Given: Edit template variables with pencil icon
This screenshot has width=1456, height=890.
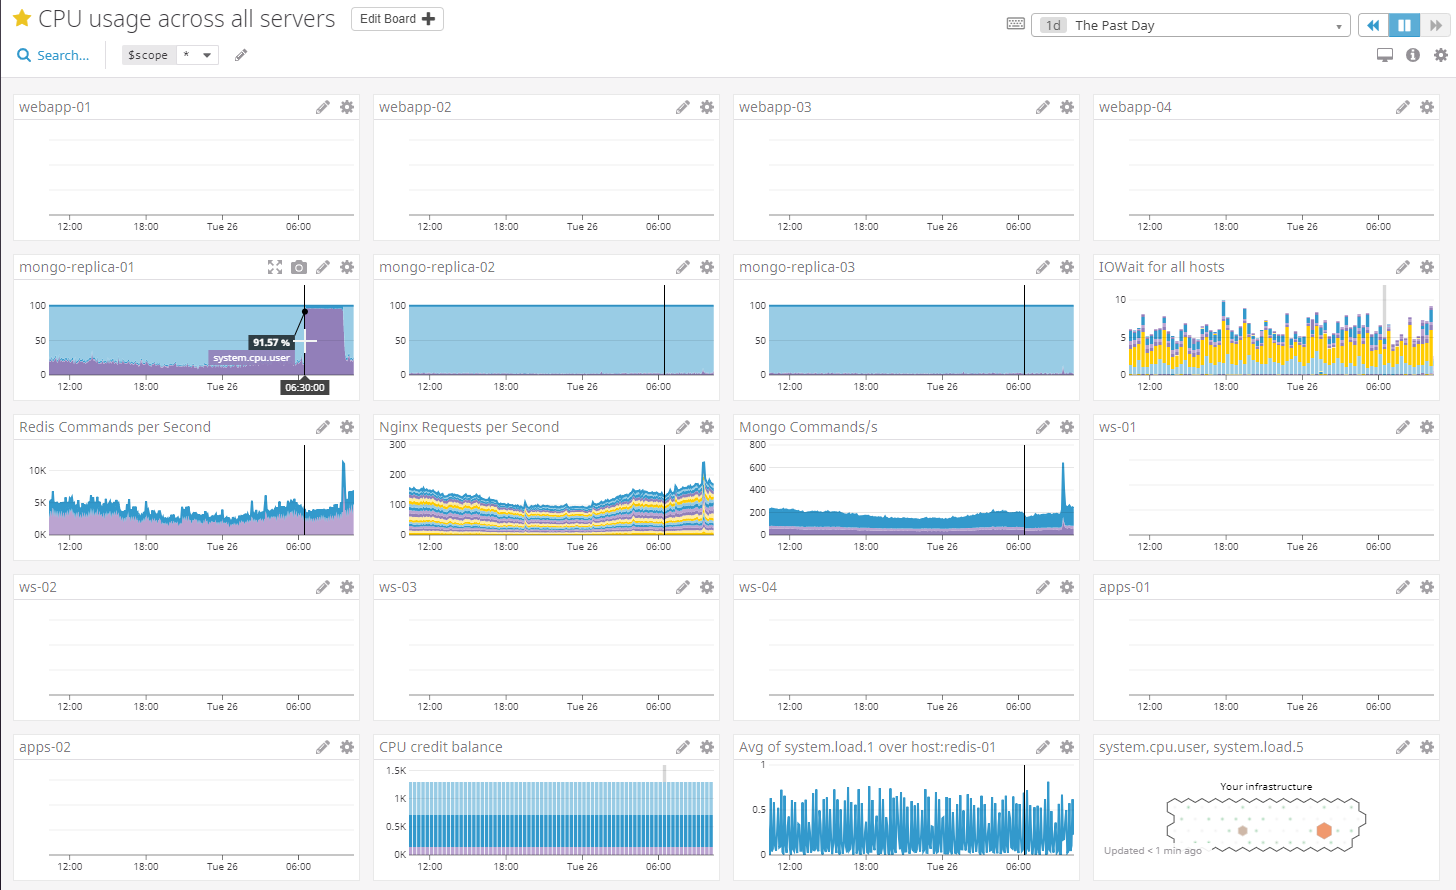Looking at the screenshot, I should [x=241, y=55].
